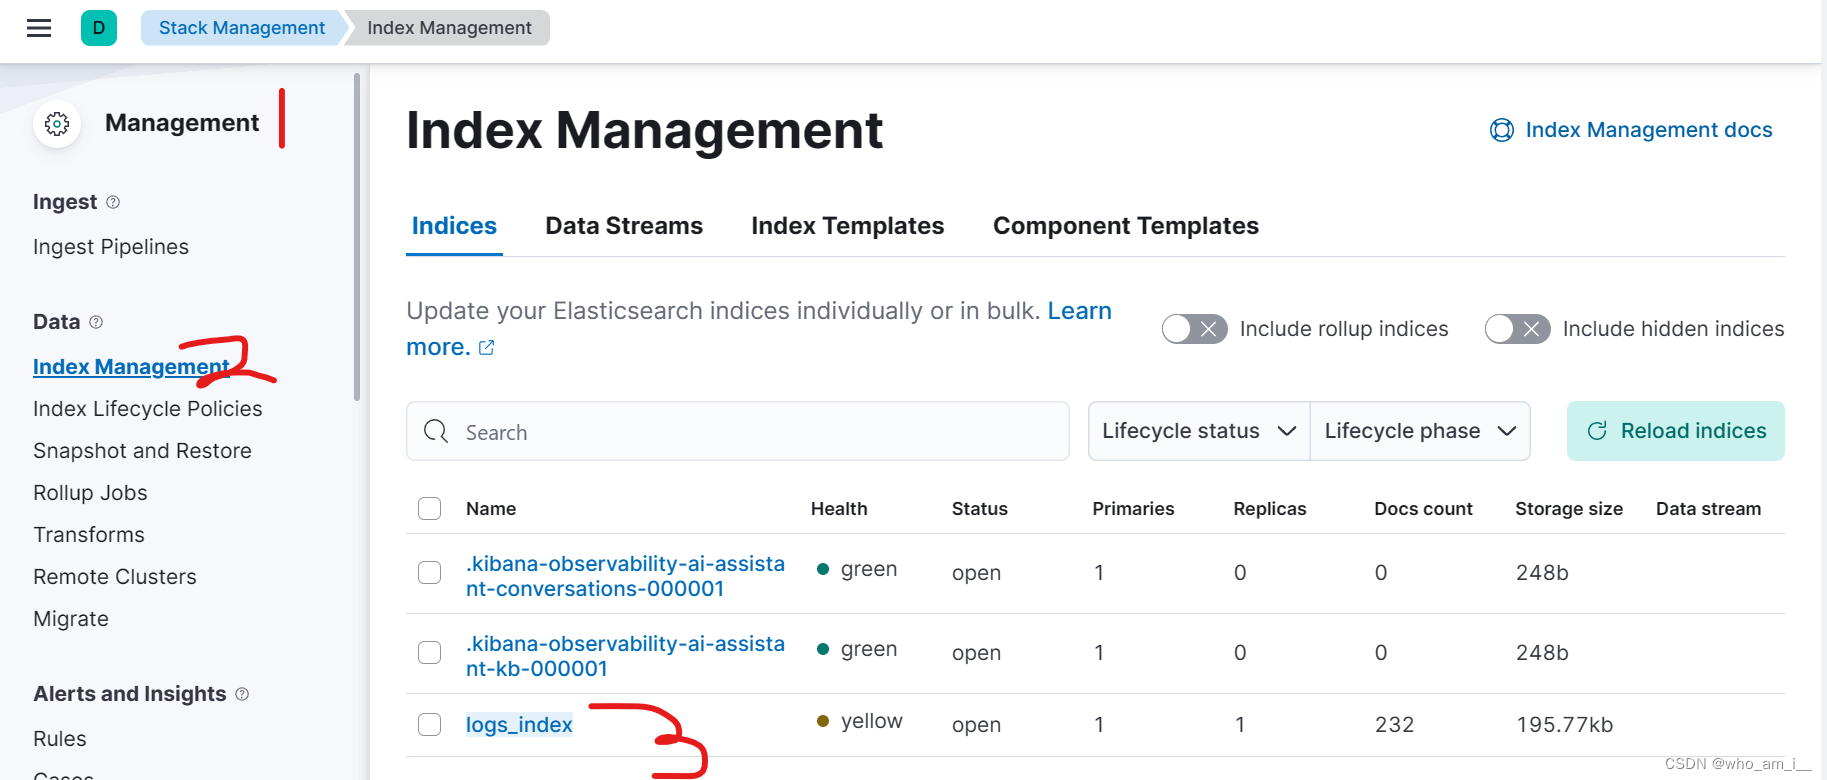1827x780 pixels.
Task: Click the Index Management docs lifebuoy icon
Action: pos(1502,130)
